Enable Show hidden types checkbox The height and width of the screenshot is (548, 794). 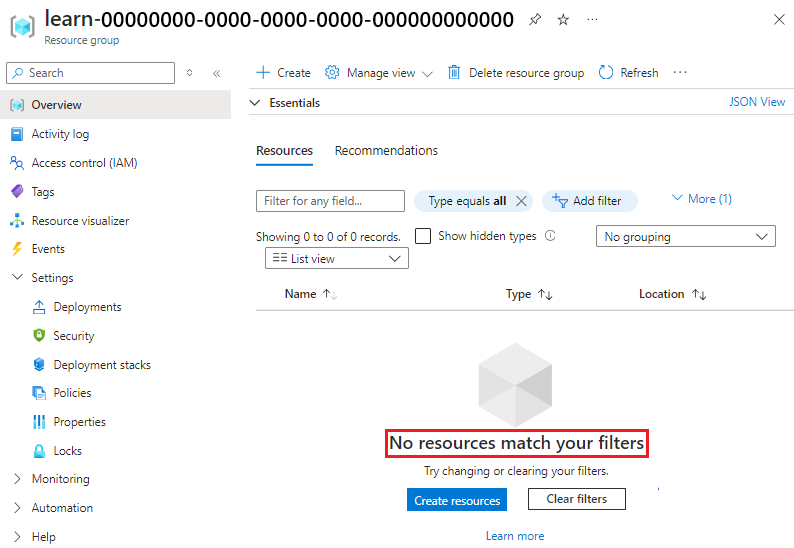[x=423, y=236]
